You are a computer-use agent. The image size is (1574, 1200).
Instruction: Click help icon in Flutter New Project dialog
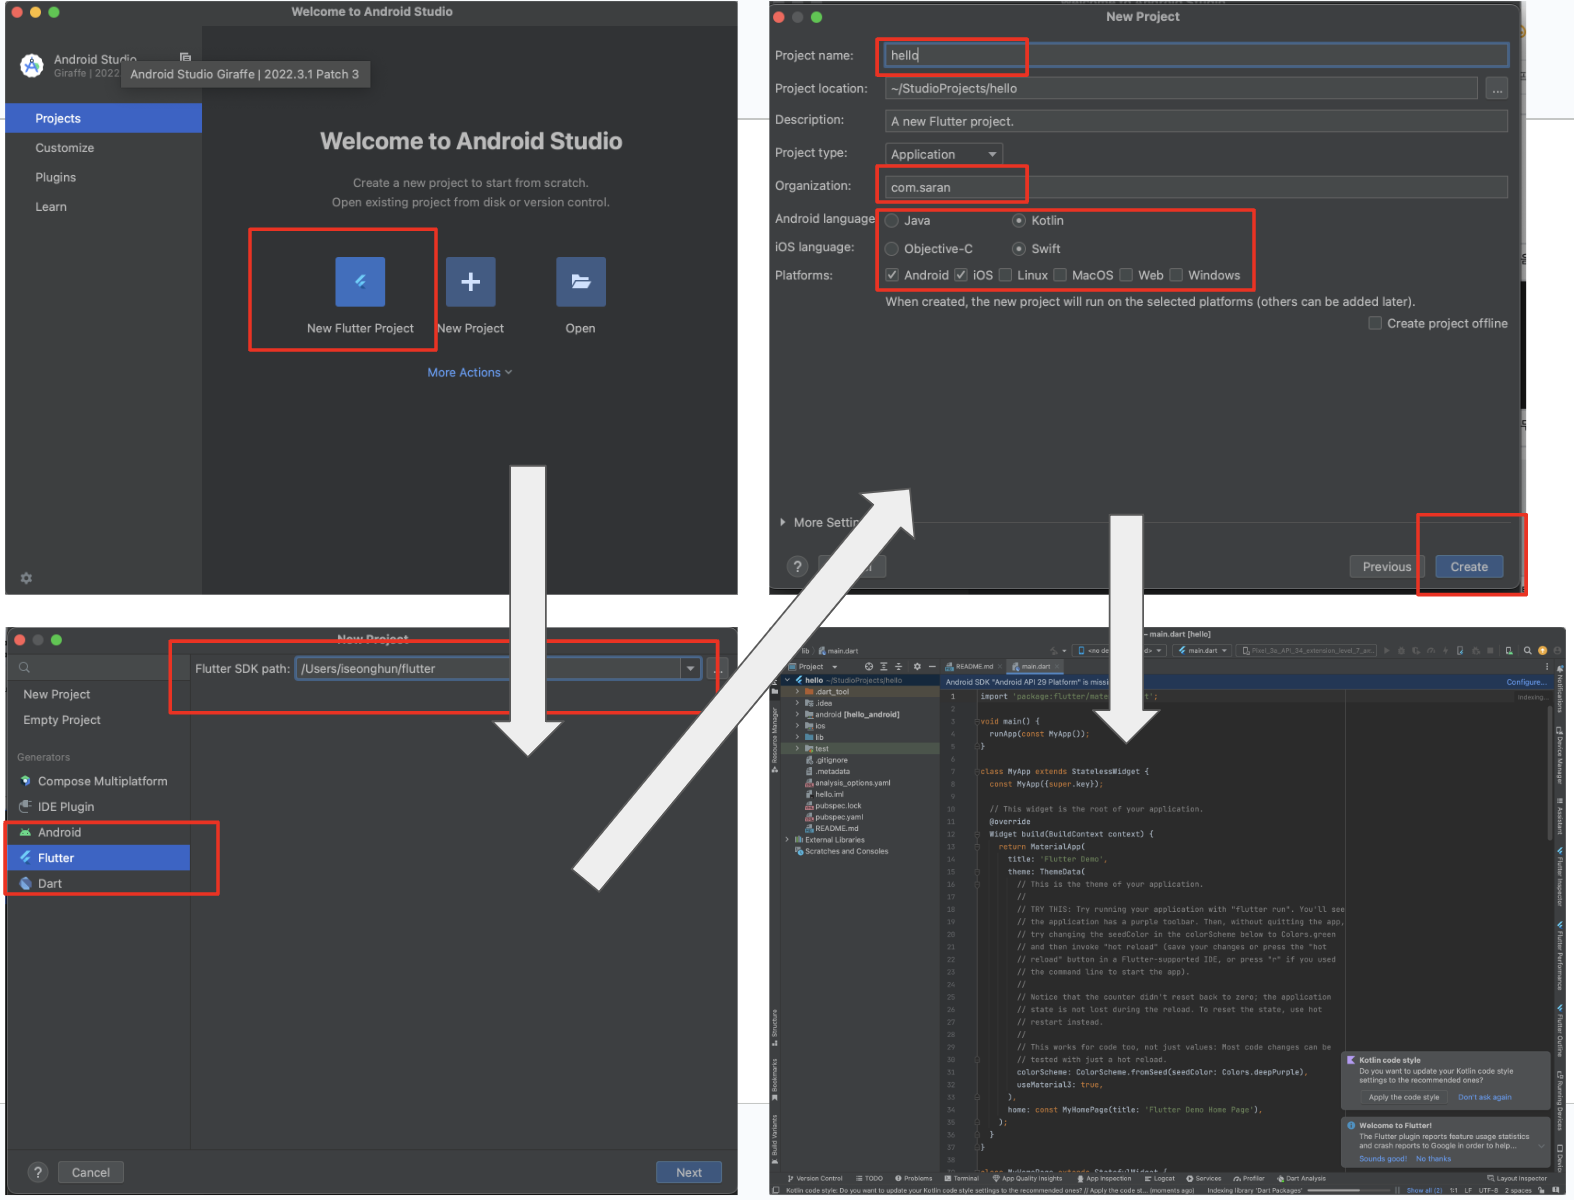pos(797,566)
